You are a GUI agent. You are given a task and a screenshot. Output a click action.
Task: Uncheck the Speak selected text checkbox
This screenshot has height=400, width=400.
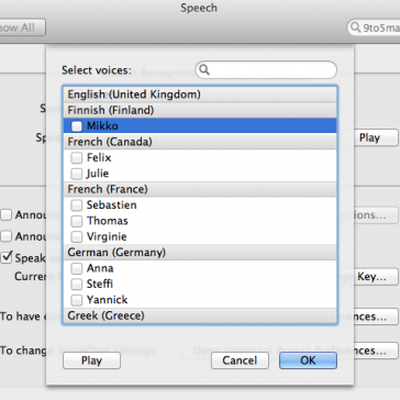[7, 257]
